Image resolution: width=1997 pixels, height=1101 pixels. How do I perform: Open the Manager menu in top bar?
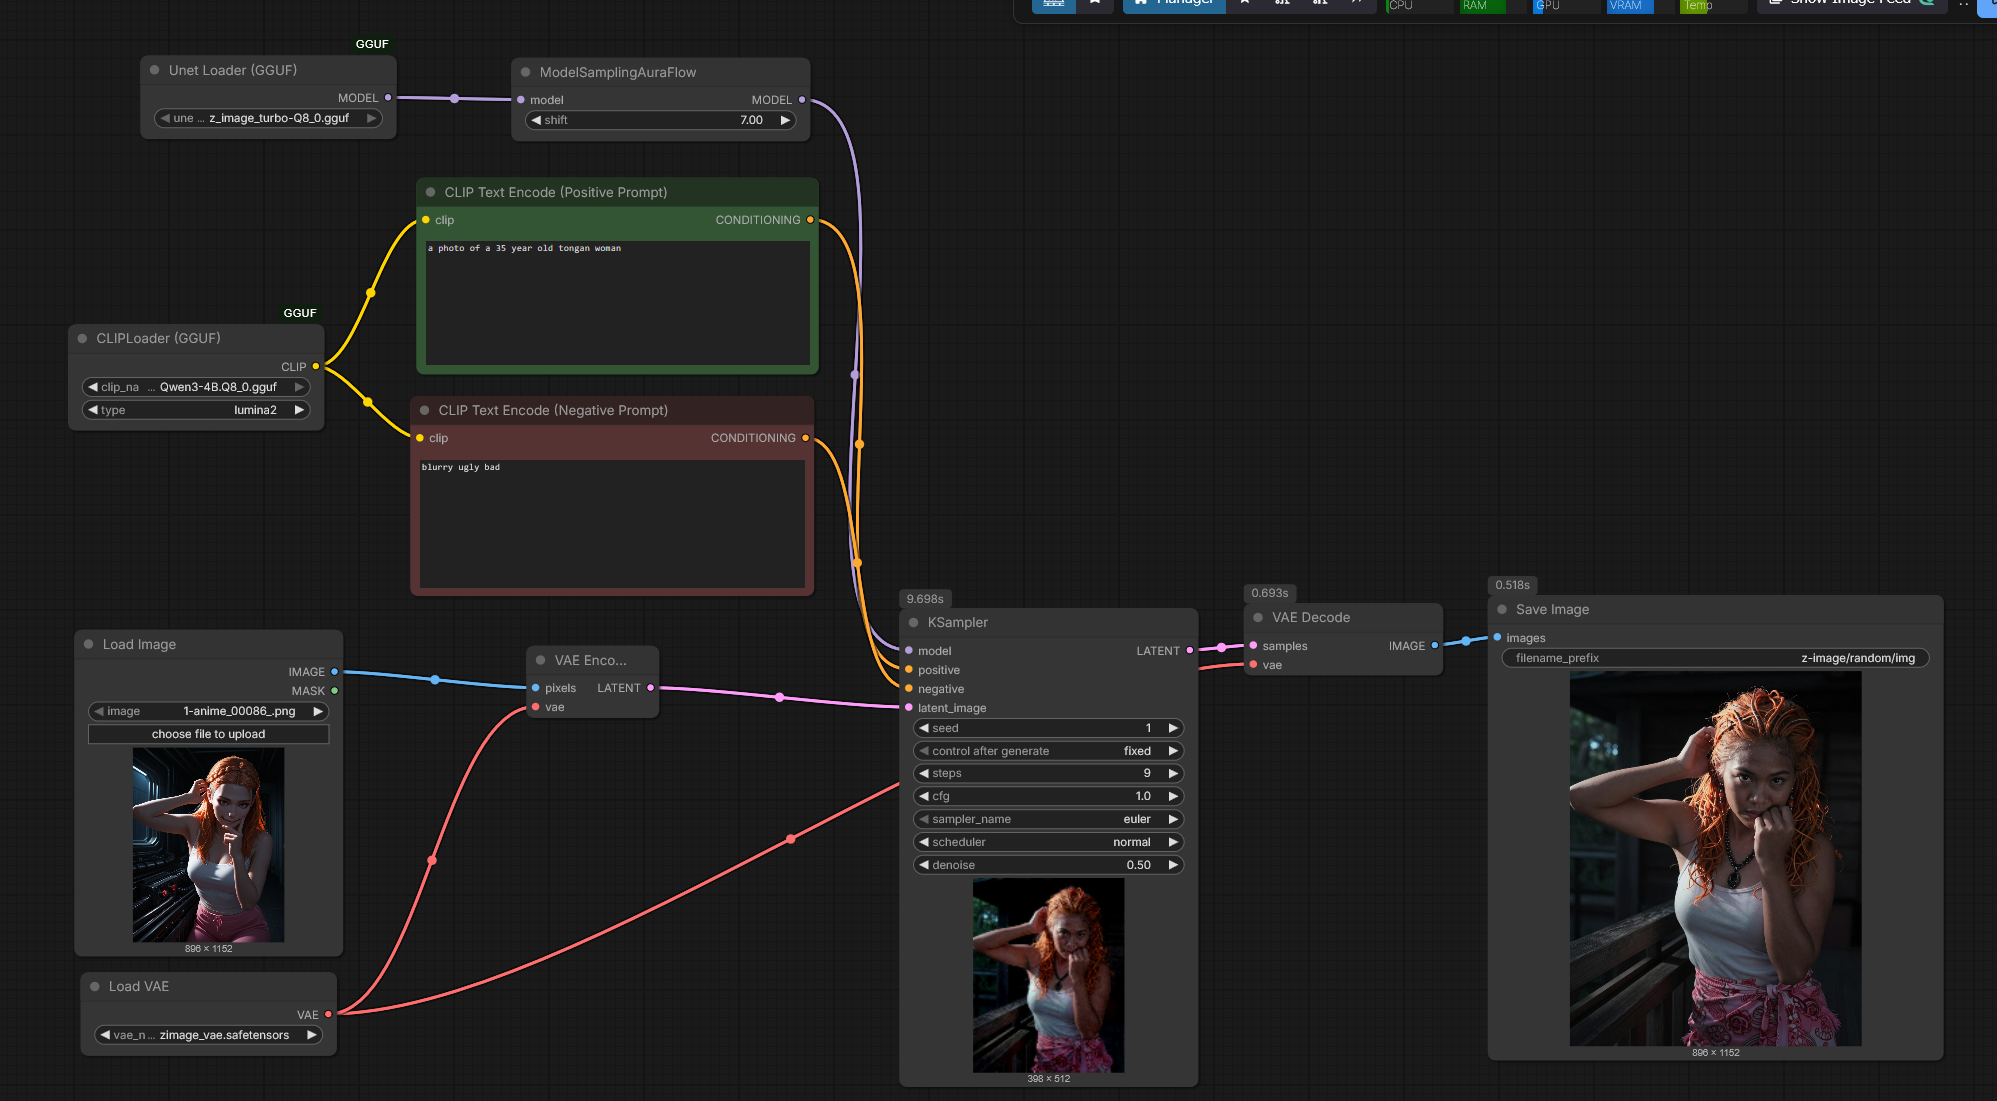(1174, 3)
